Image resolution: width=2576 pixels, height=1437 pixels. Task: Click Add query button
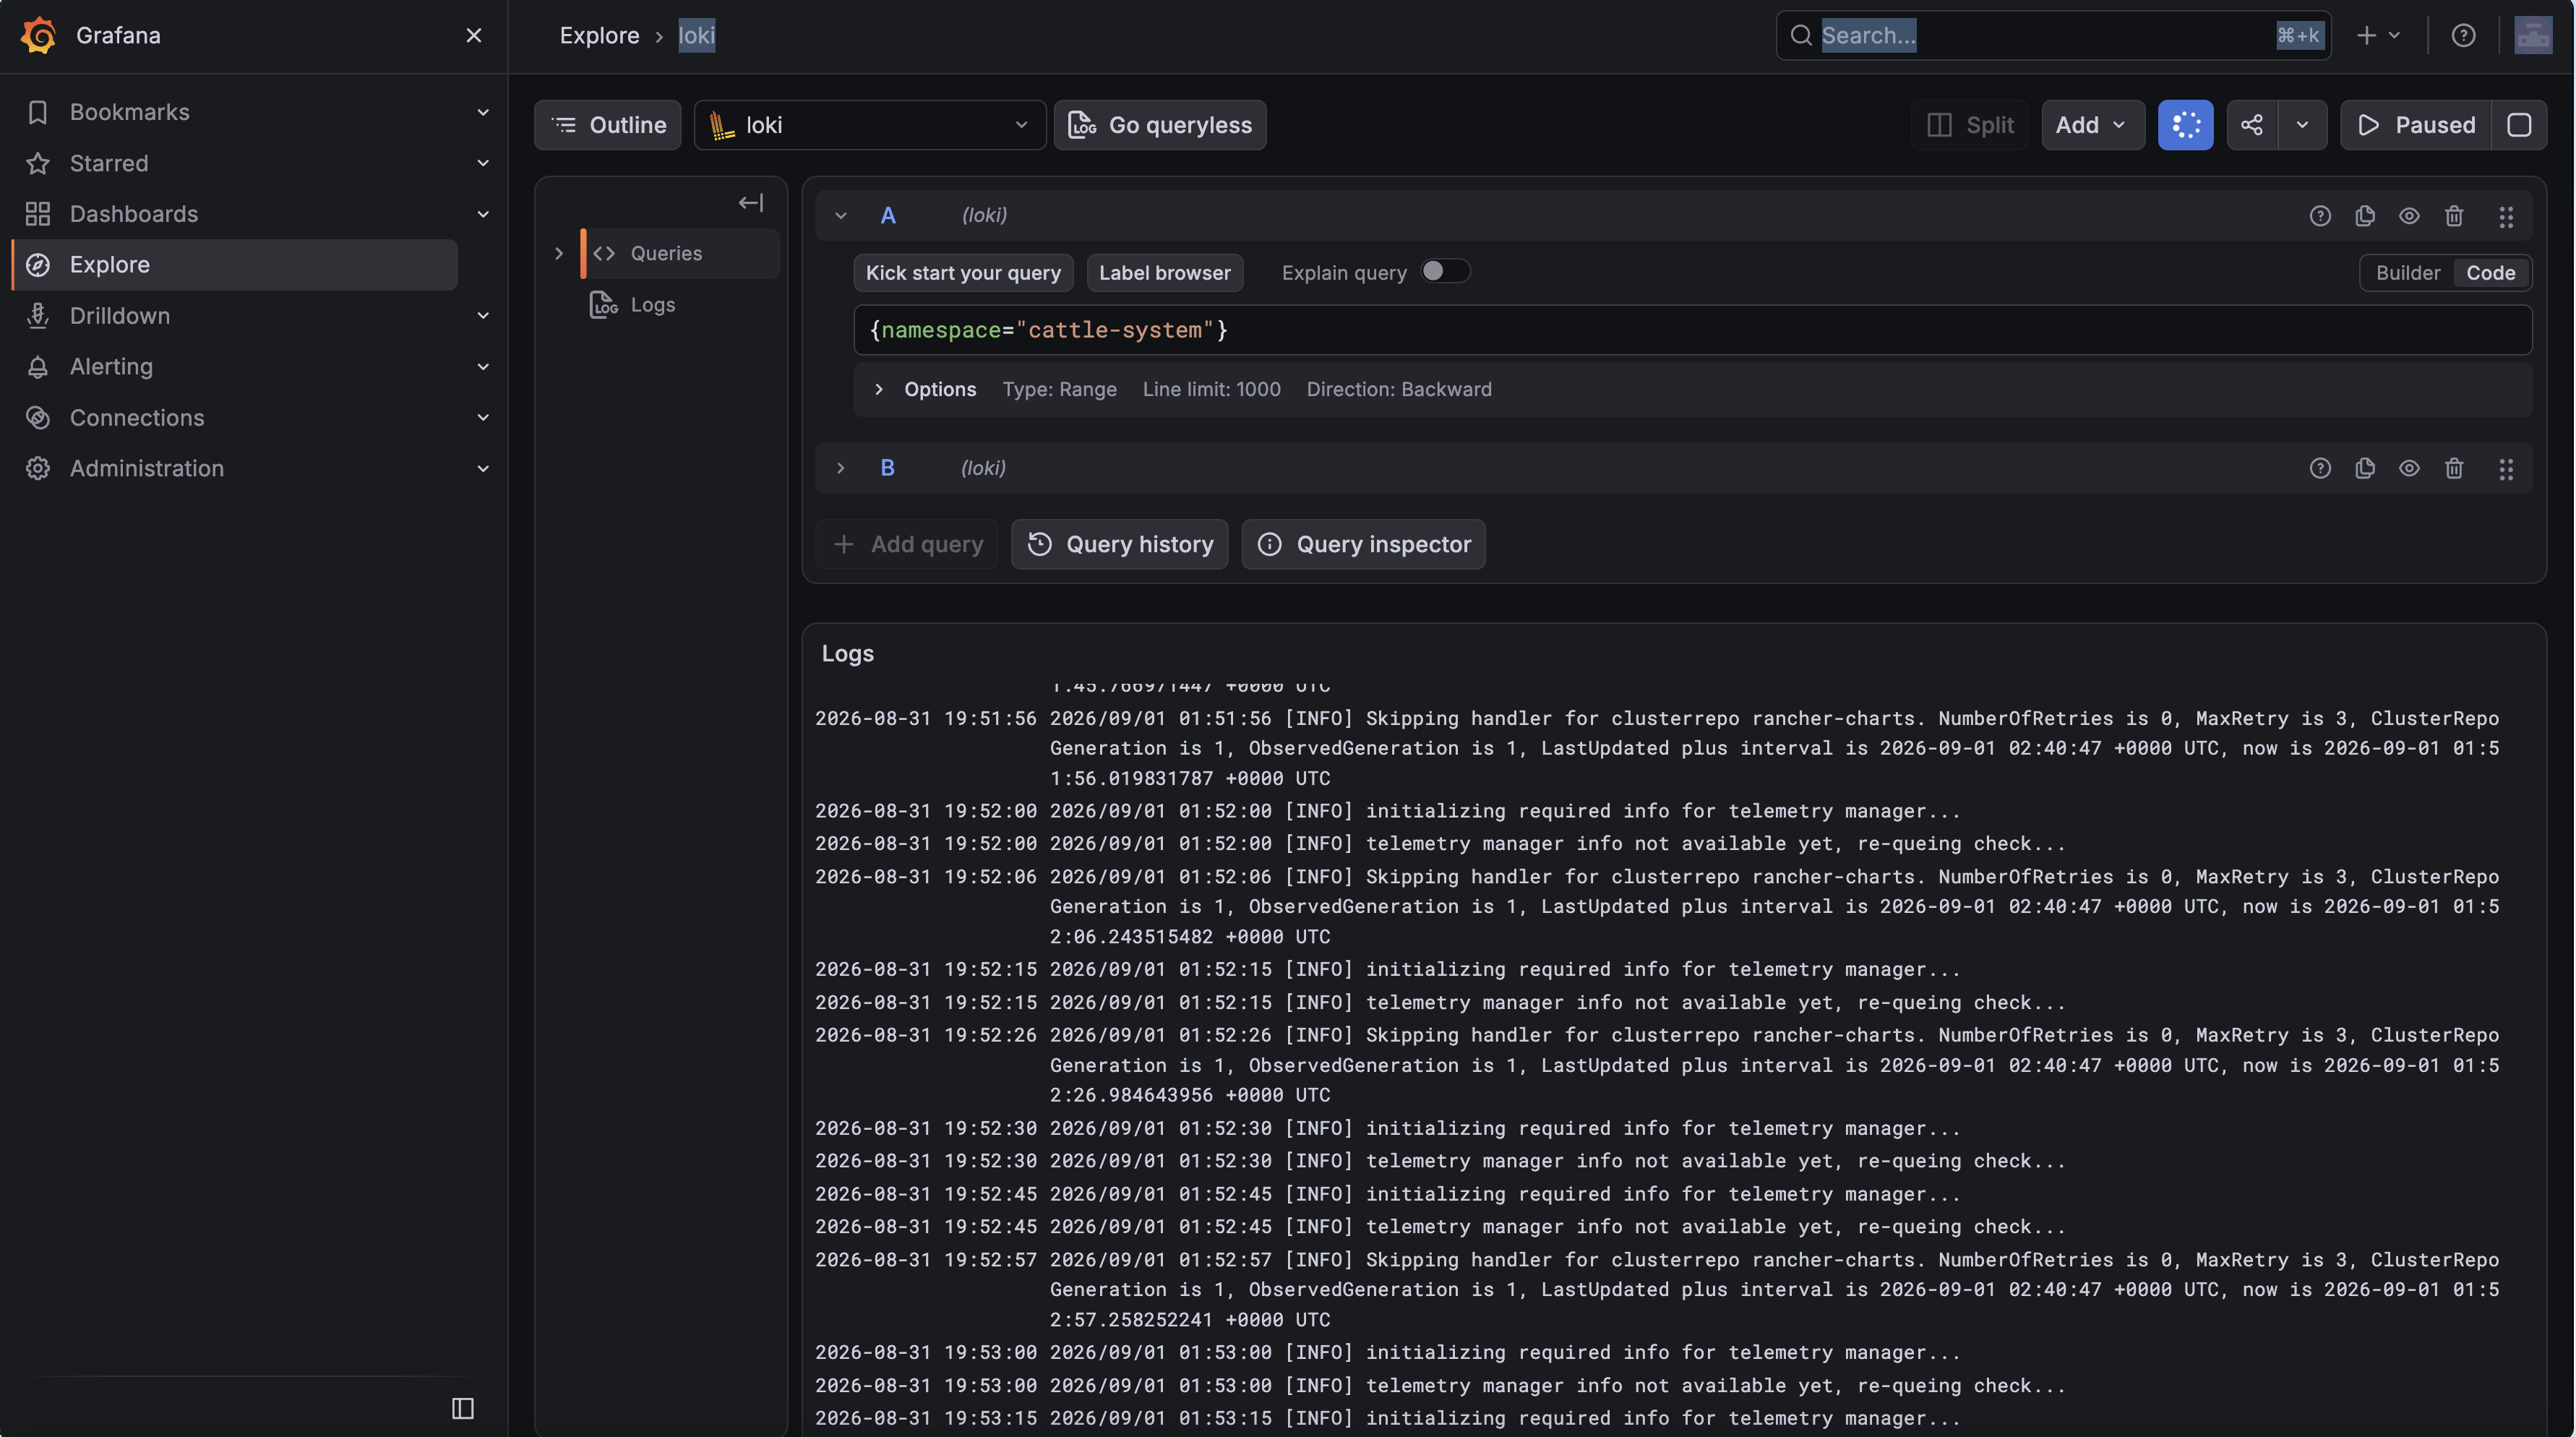tap(907, 545)
